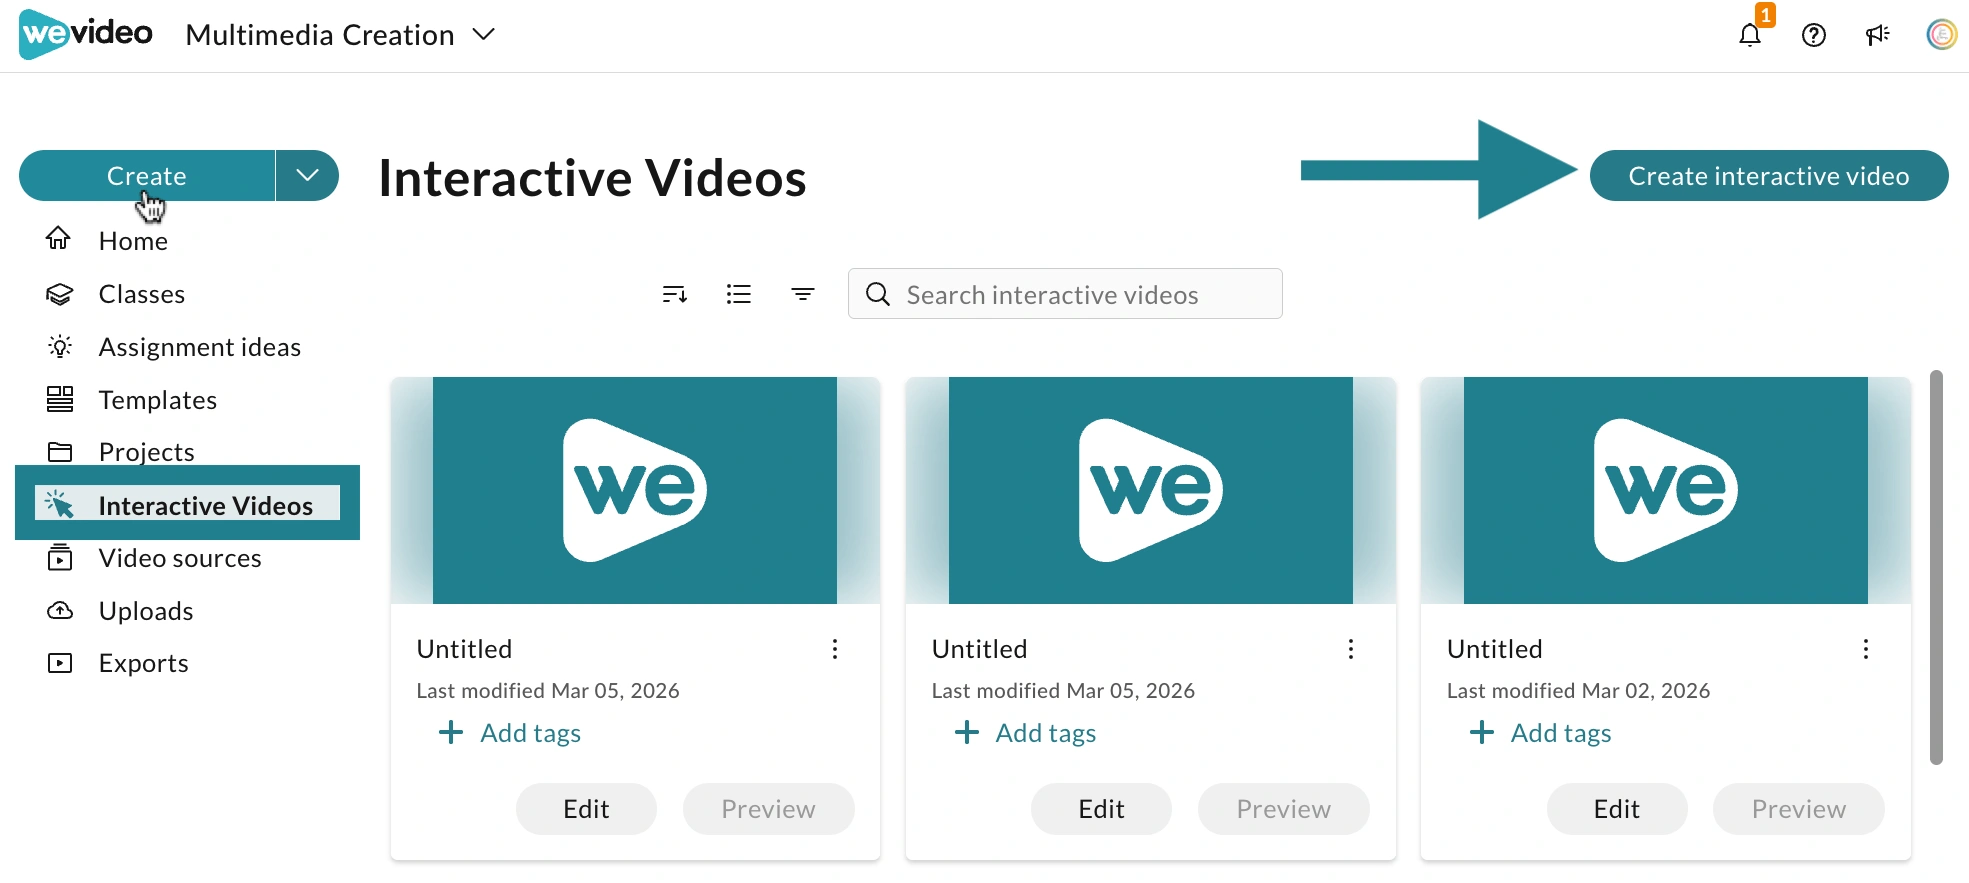Open the announcements megaphone icon
This screenshot has height=883, width=1969.
point(1877,36)
